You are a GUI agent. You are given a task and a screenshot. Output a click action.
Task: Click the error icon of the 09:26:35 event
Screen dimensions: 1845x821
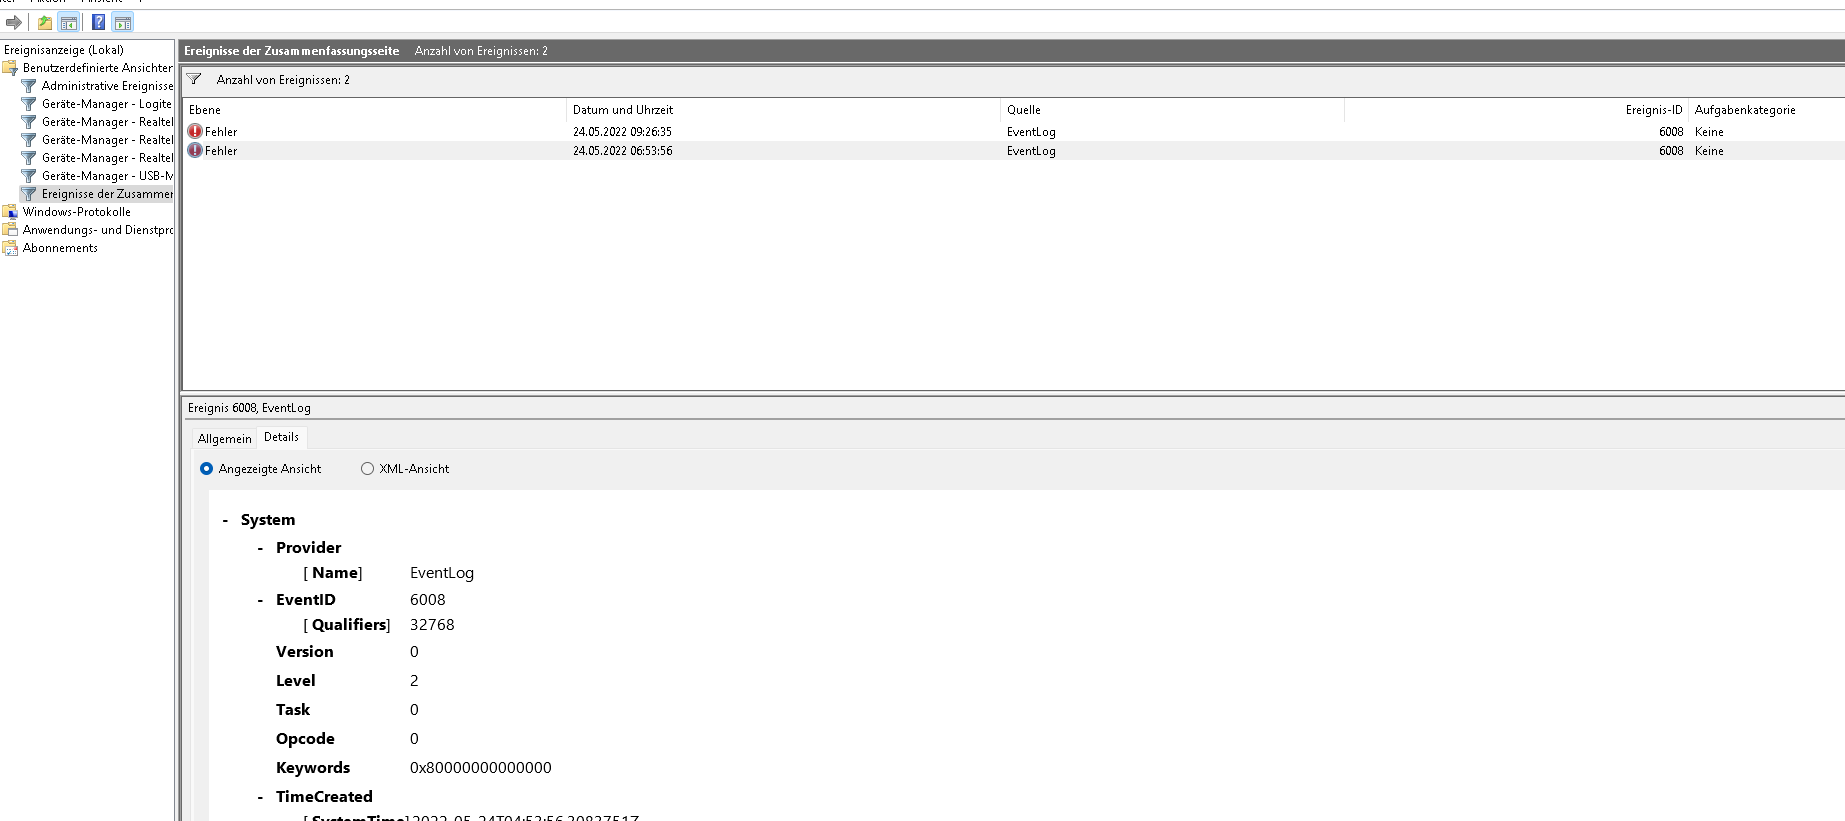(195, 131)
